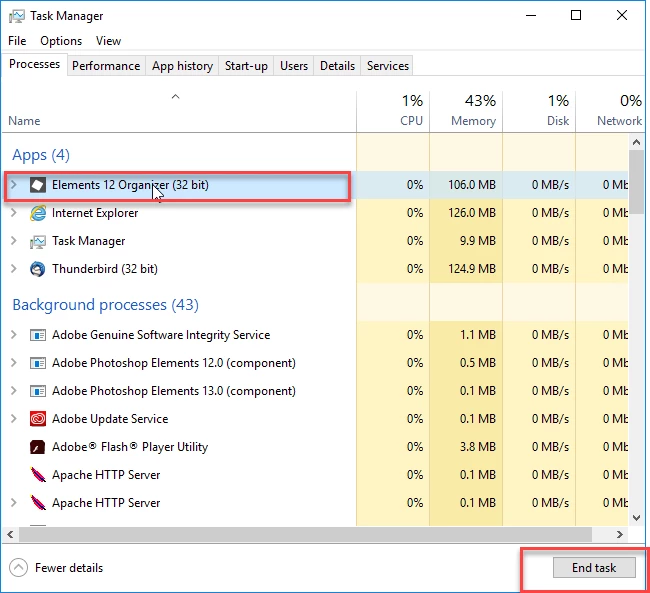Expand the Adobe Update Service entry

14,419
